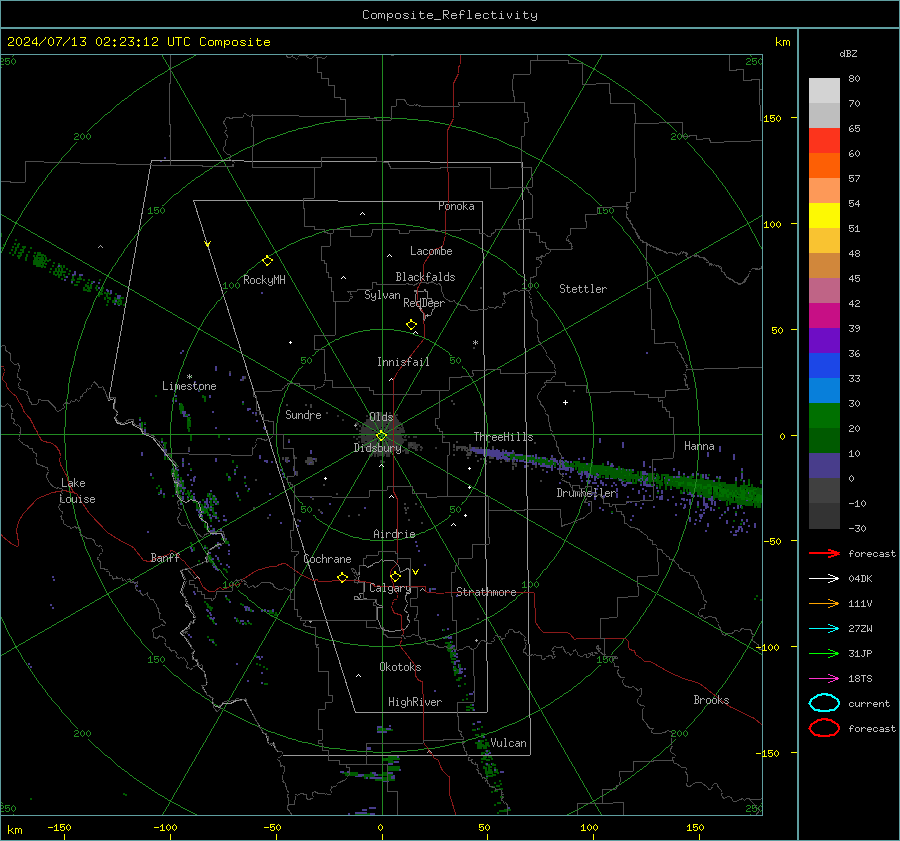Select the cyan 27ZW arrow icon
Viewport: 900px width, 841px height.
(x=824, y=629)
